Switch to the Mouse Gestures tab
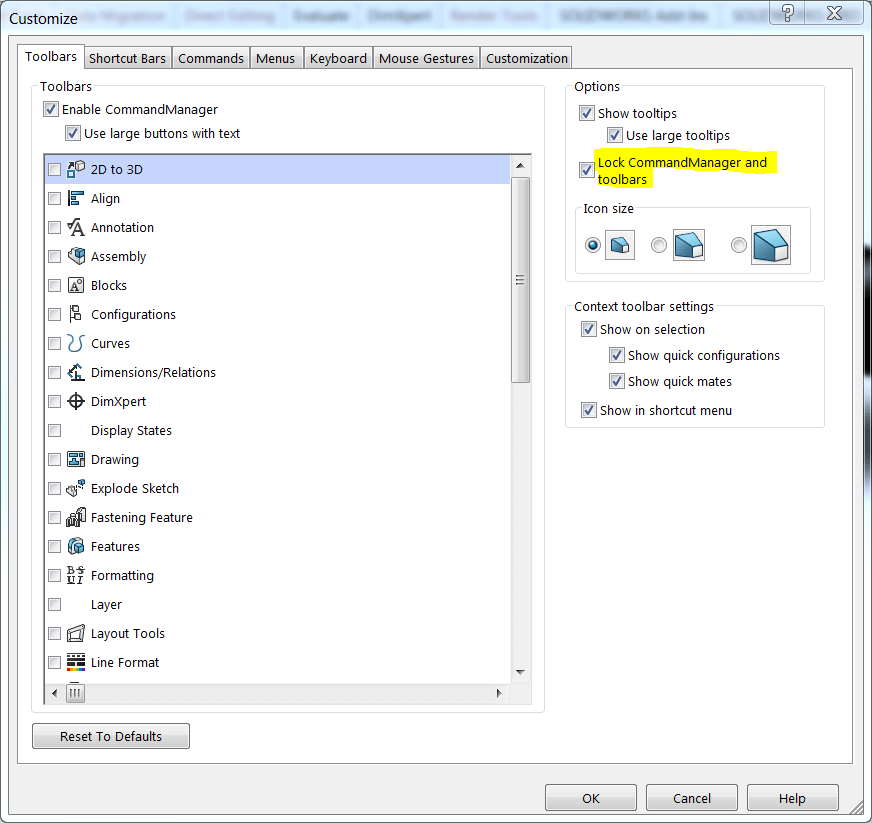The height and width of the screenshot is (823, 872). coord(426,57)
